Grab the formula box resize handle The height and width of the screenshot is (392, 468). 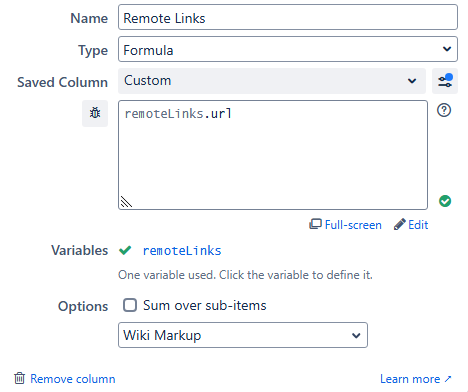(x=126, y=202)
